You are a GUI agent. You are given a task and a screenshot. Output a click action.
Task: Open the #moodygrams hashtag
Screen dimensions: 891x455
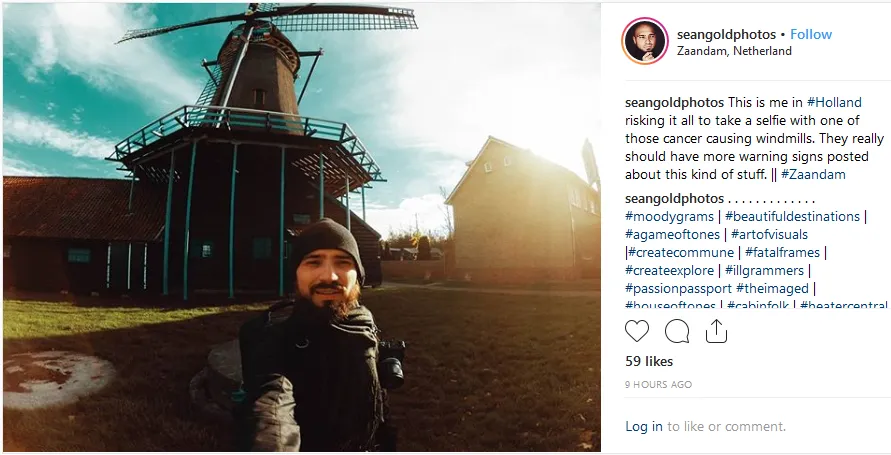coord(669,216)
